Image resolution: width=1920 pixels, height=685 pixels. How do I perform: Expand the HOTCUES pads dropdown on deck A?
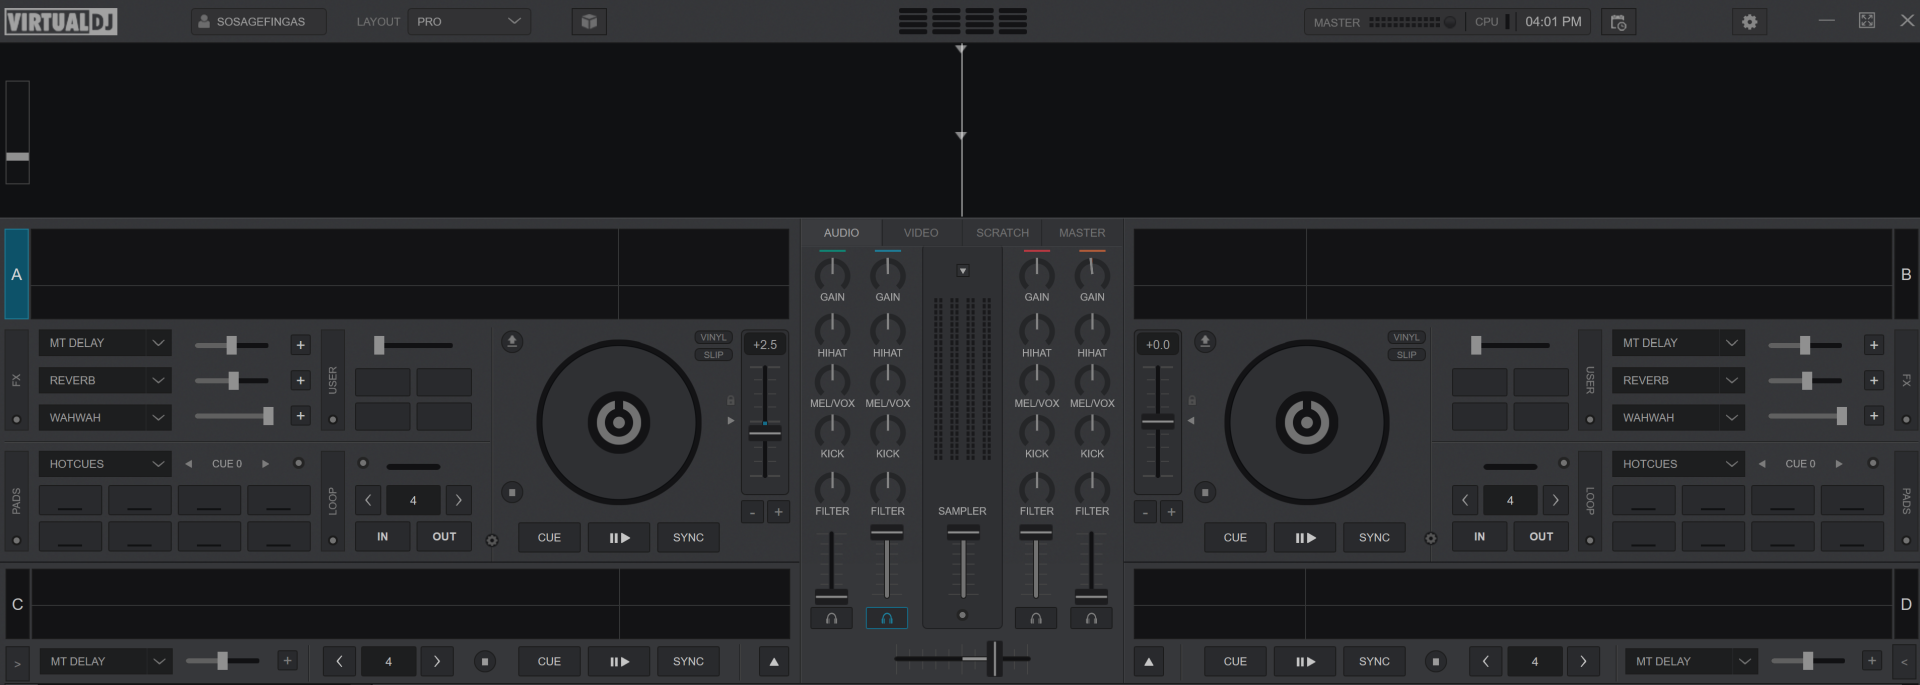pyautogui.click(x=104, y=464)
